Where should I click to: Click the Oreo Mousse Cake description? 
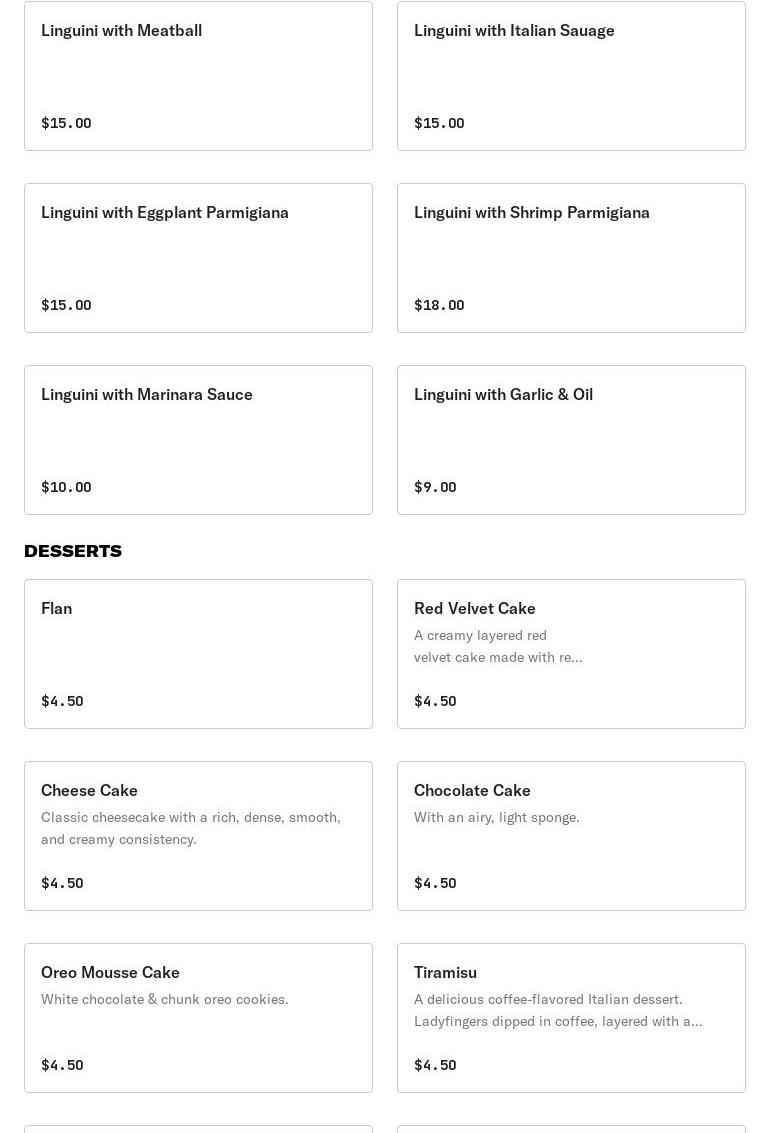coord(164,999)
